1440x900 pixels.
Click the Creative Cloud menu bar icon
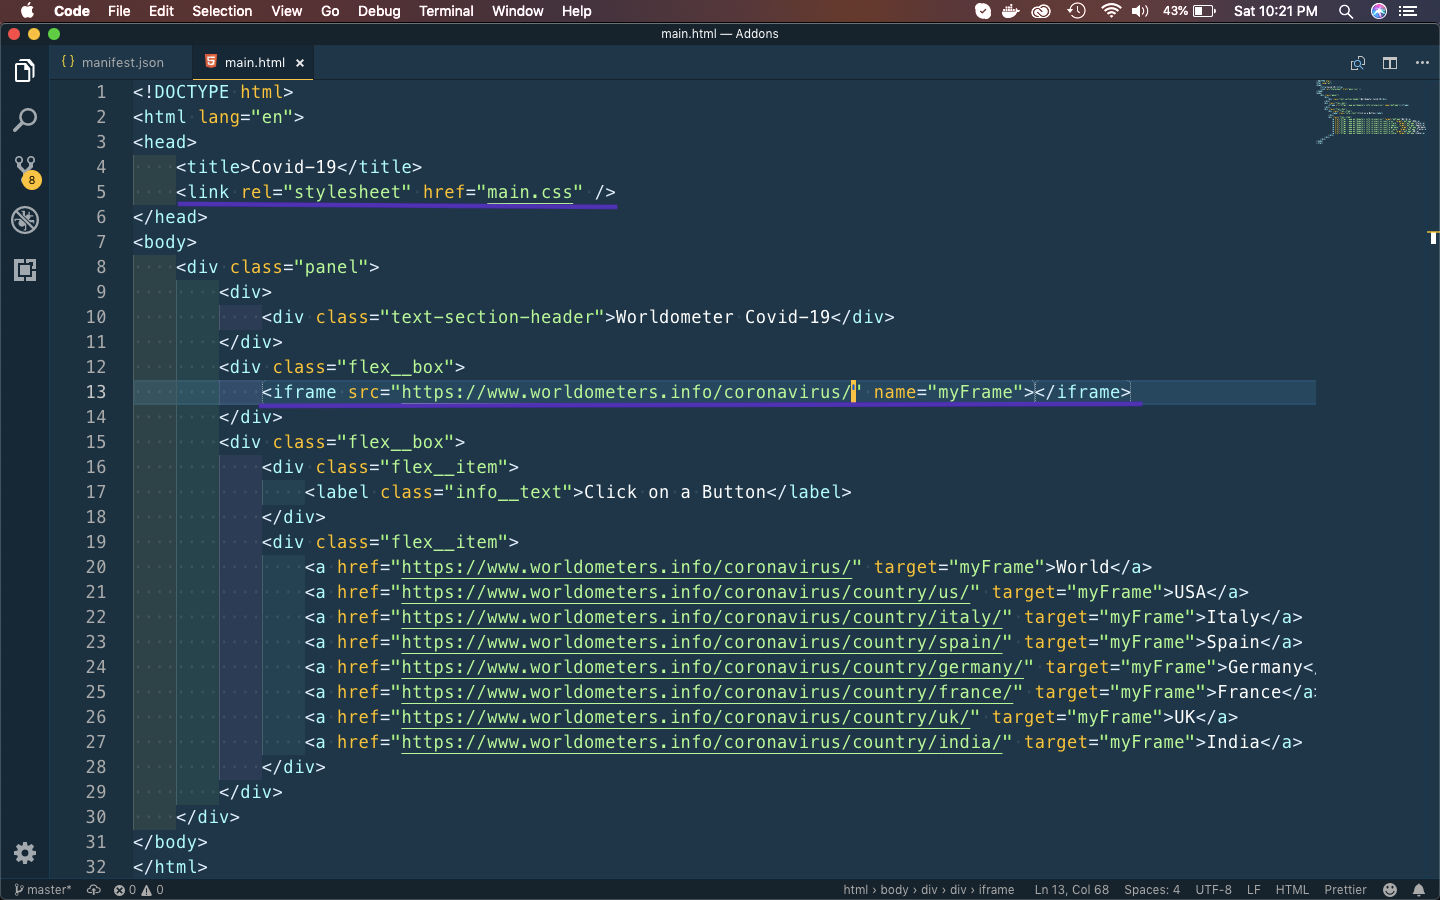click(1041, 11)
